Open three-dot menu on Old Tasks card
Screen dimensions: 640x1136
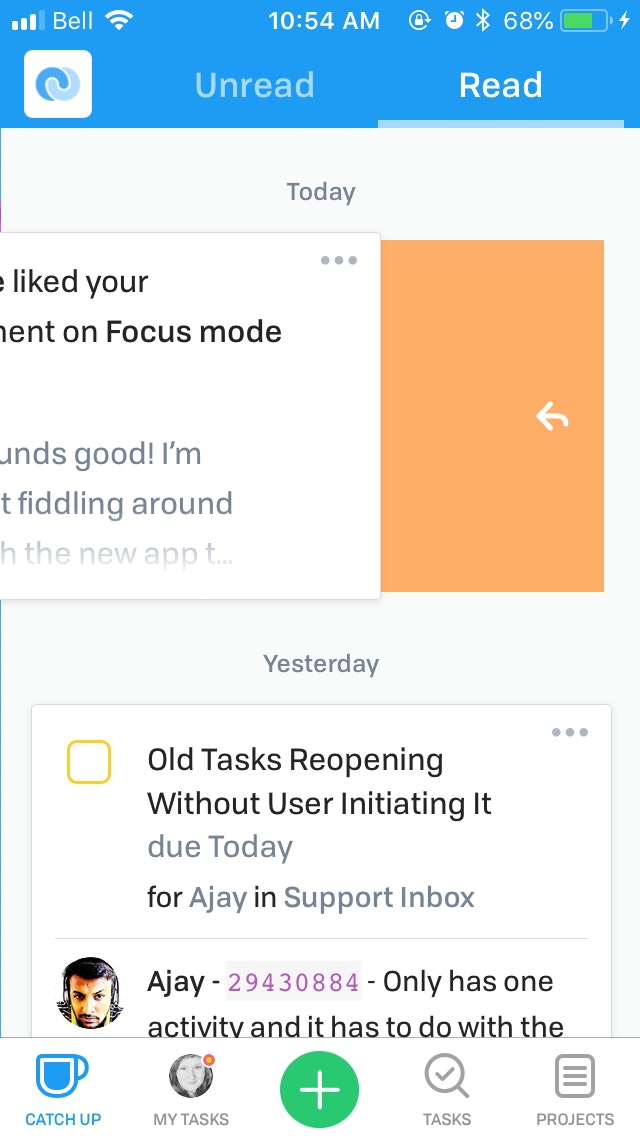(570, 732)
